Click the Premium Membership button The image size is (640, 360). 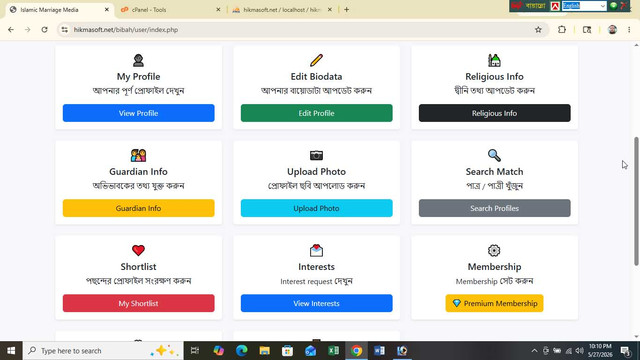[x=494, y=303]
